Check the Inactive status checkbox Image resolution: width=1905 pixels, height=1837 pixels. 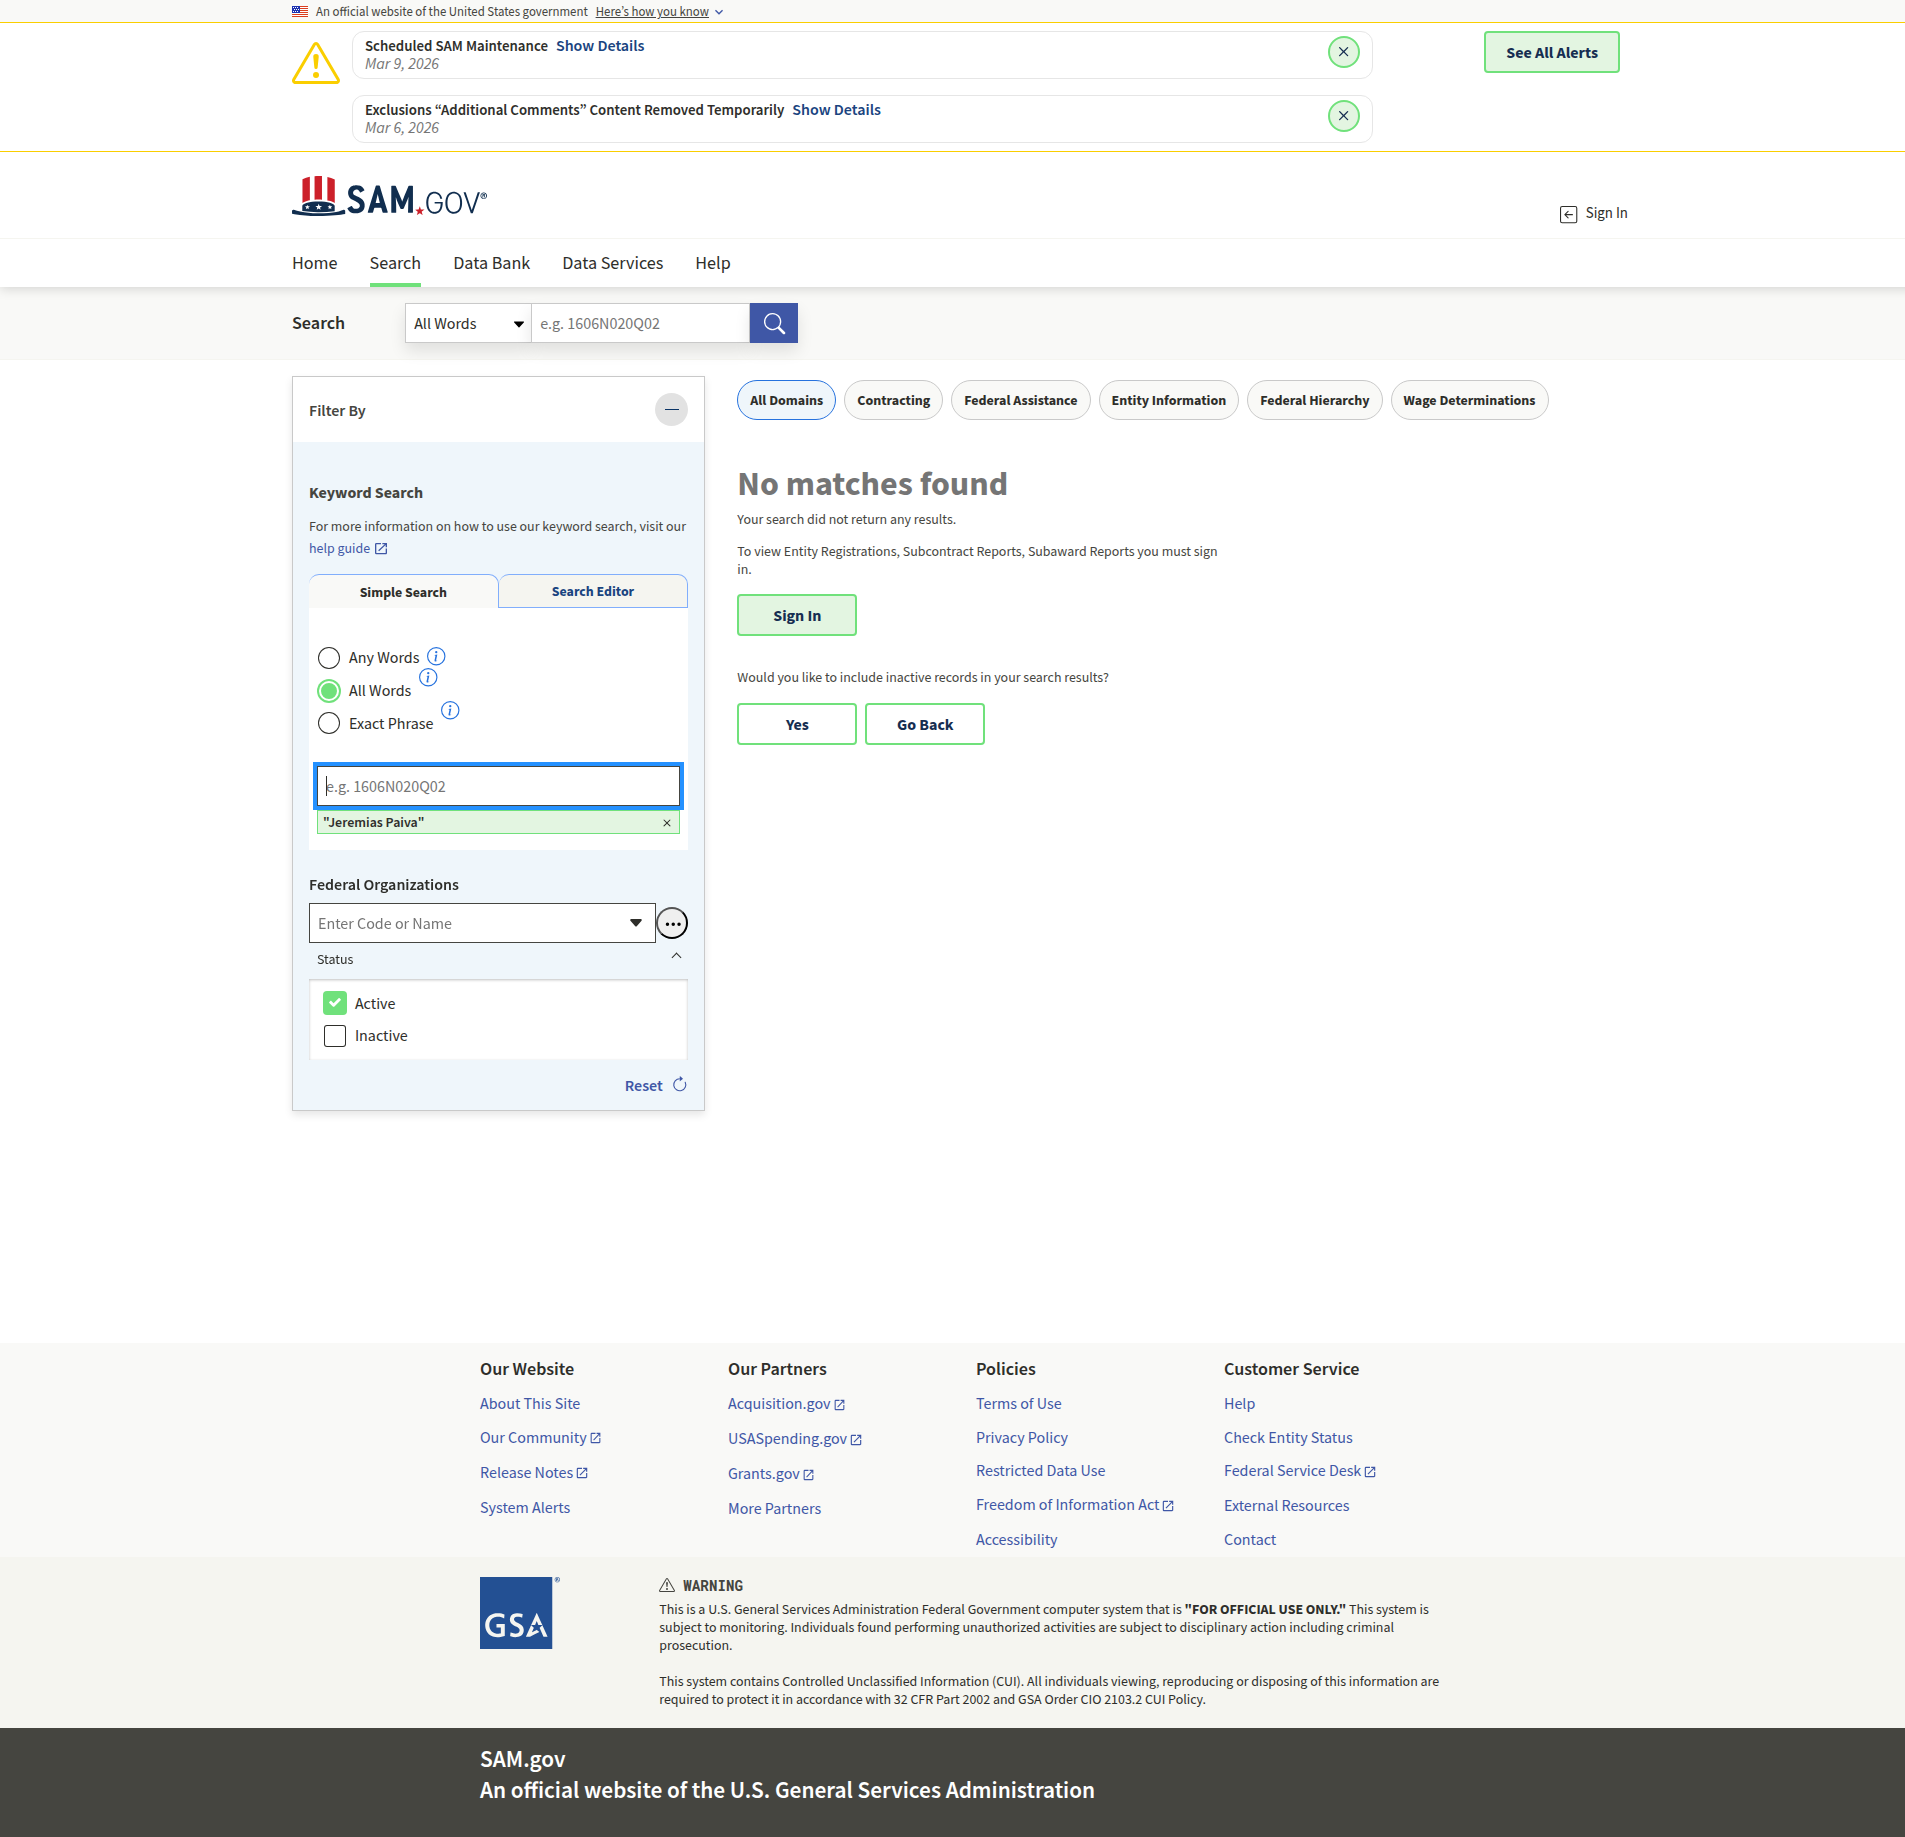(x=335, y=1036)
